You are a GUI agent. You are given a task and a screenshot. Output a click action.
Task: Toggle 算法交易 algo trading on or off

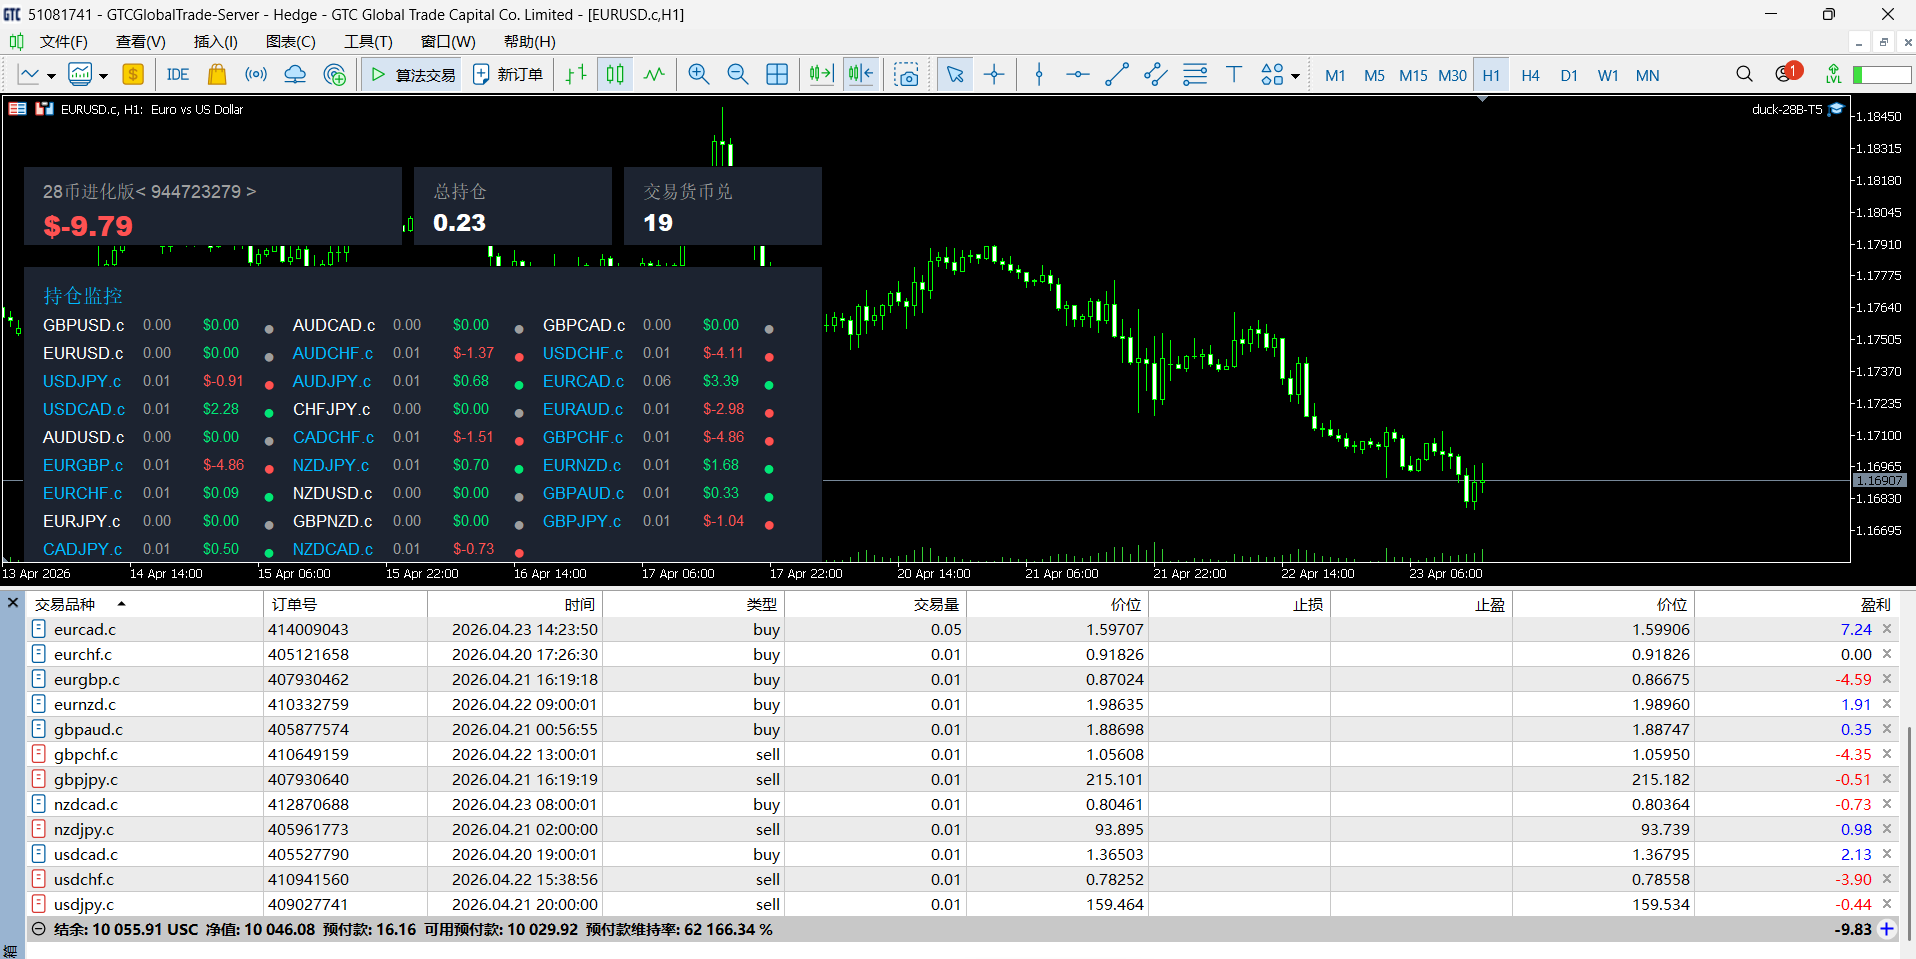pos(413,75)
